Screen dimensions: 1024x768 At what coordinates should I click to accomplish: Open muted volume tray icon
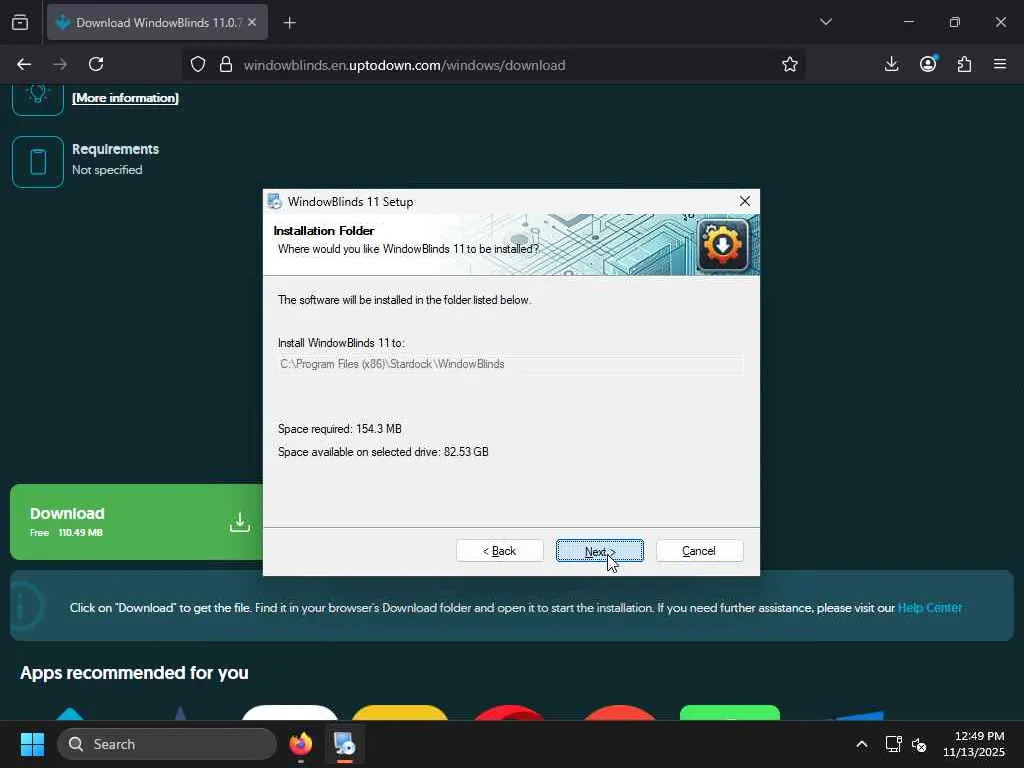coord(920,744)
